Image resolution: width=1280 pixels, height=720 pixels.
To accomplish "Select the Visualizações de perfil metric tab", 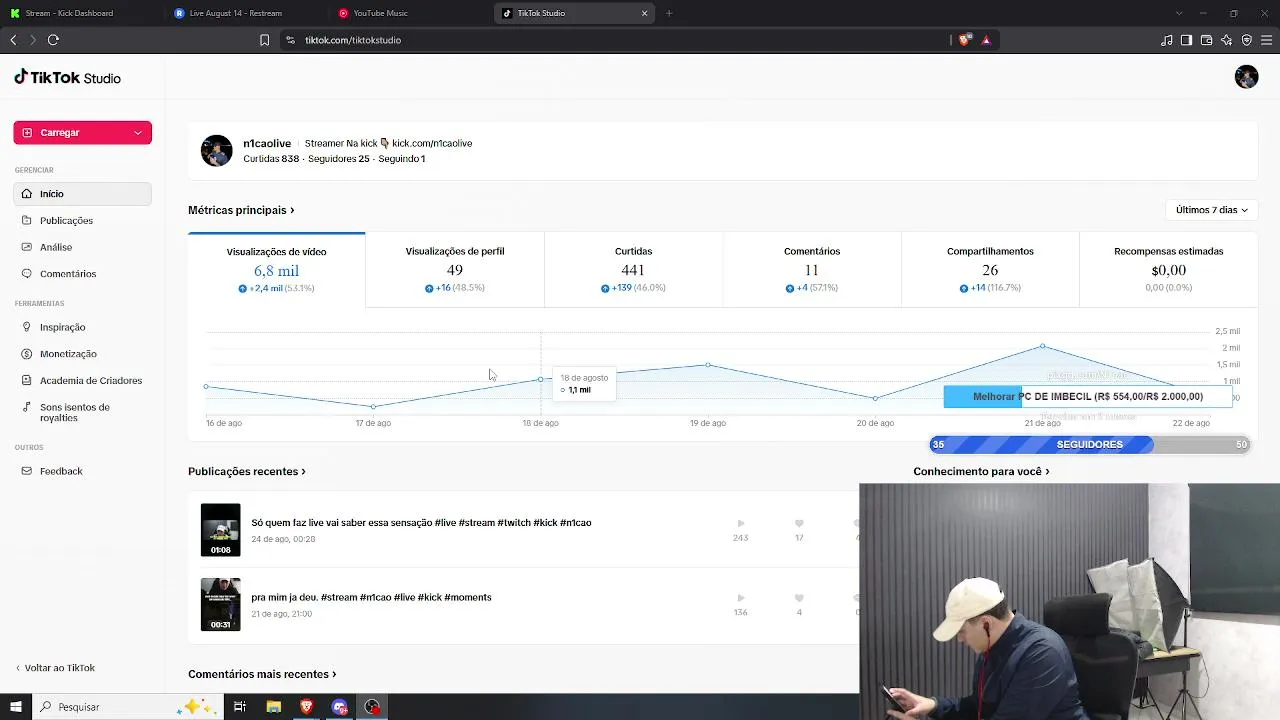I will point(455,270).
